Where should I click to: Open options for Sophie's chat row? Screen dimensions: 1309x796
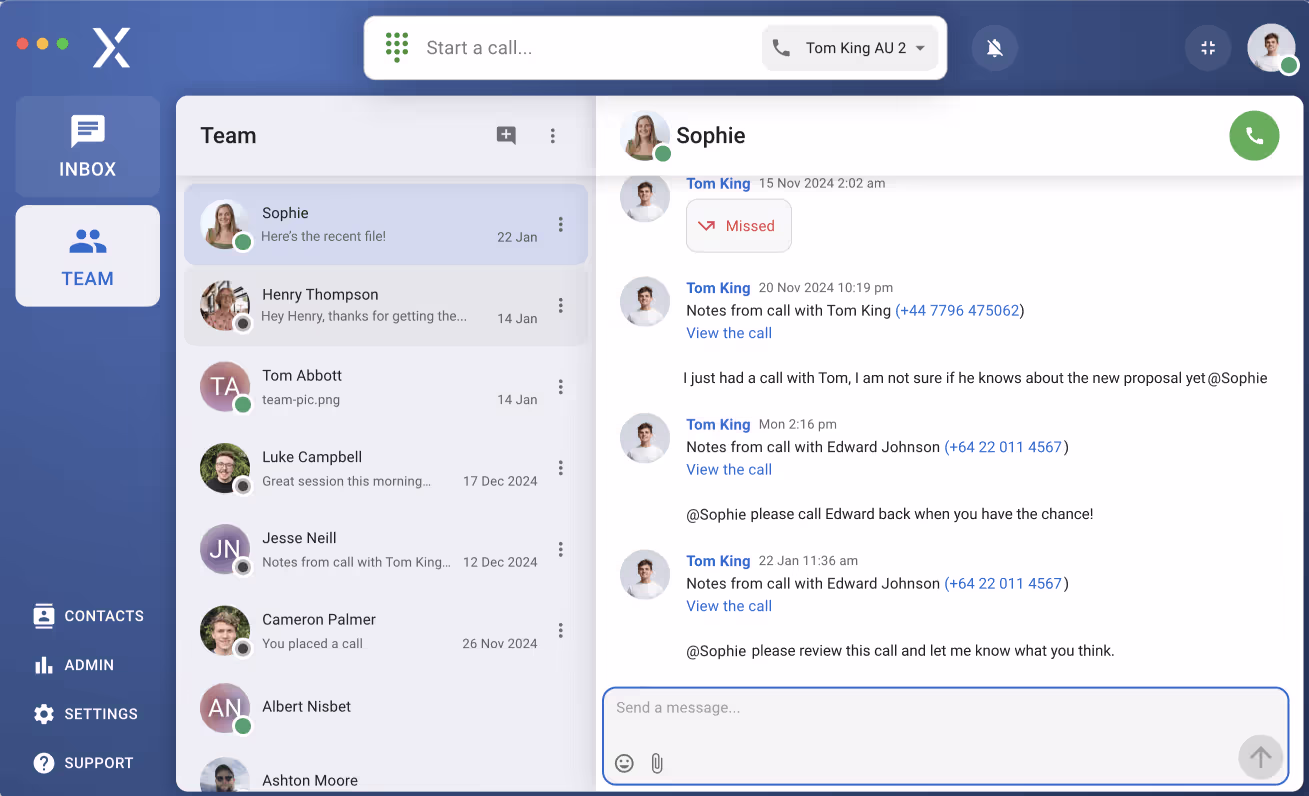point(561,224)
